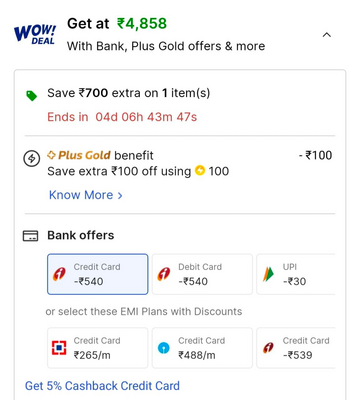Choose HDFC Credit Card ₹265/m EMI plan
Viewport: 360px width, 400px height.
pos(98,348)
